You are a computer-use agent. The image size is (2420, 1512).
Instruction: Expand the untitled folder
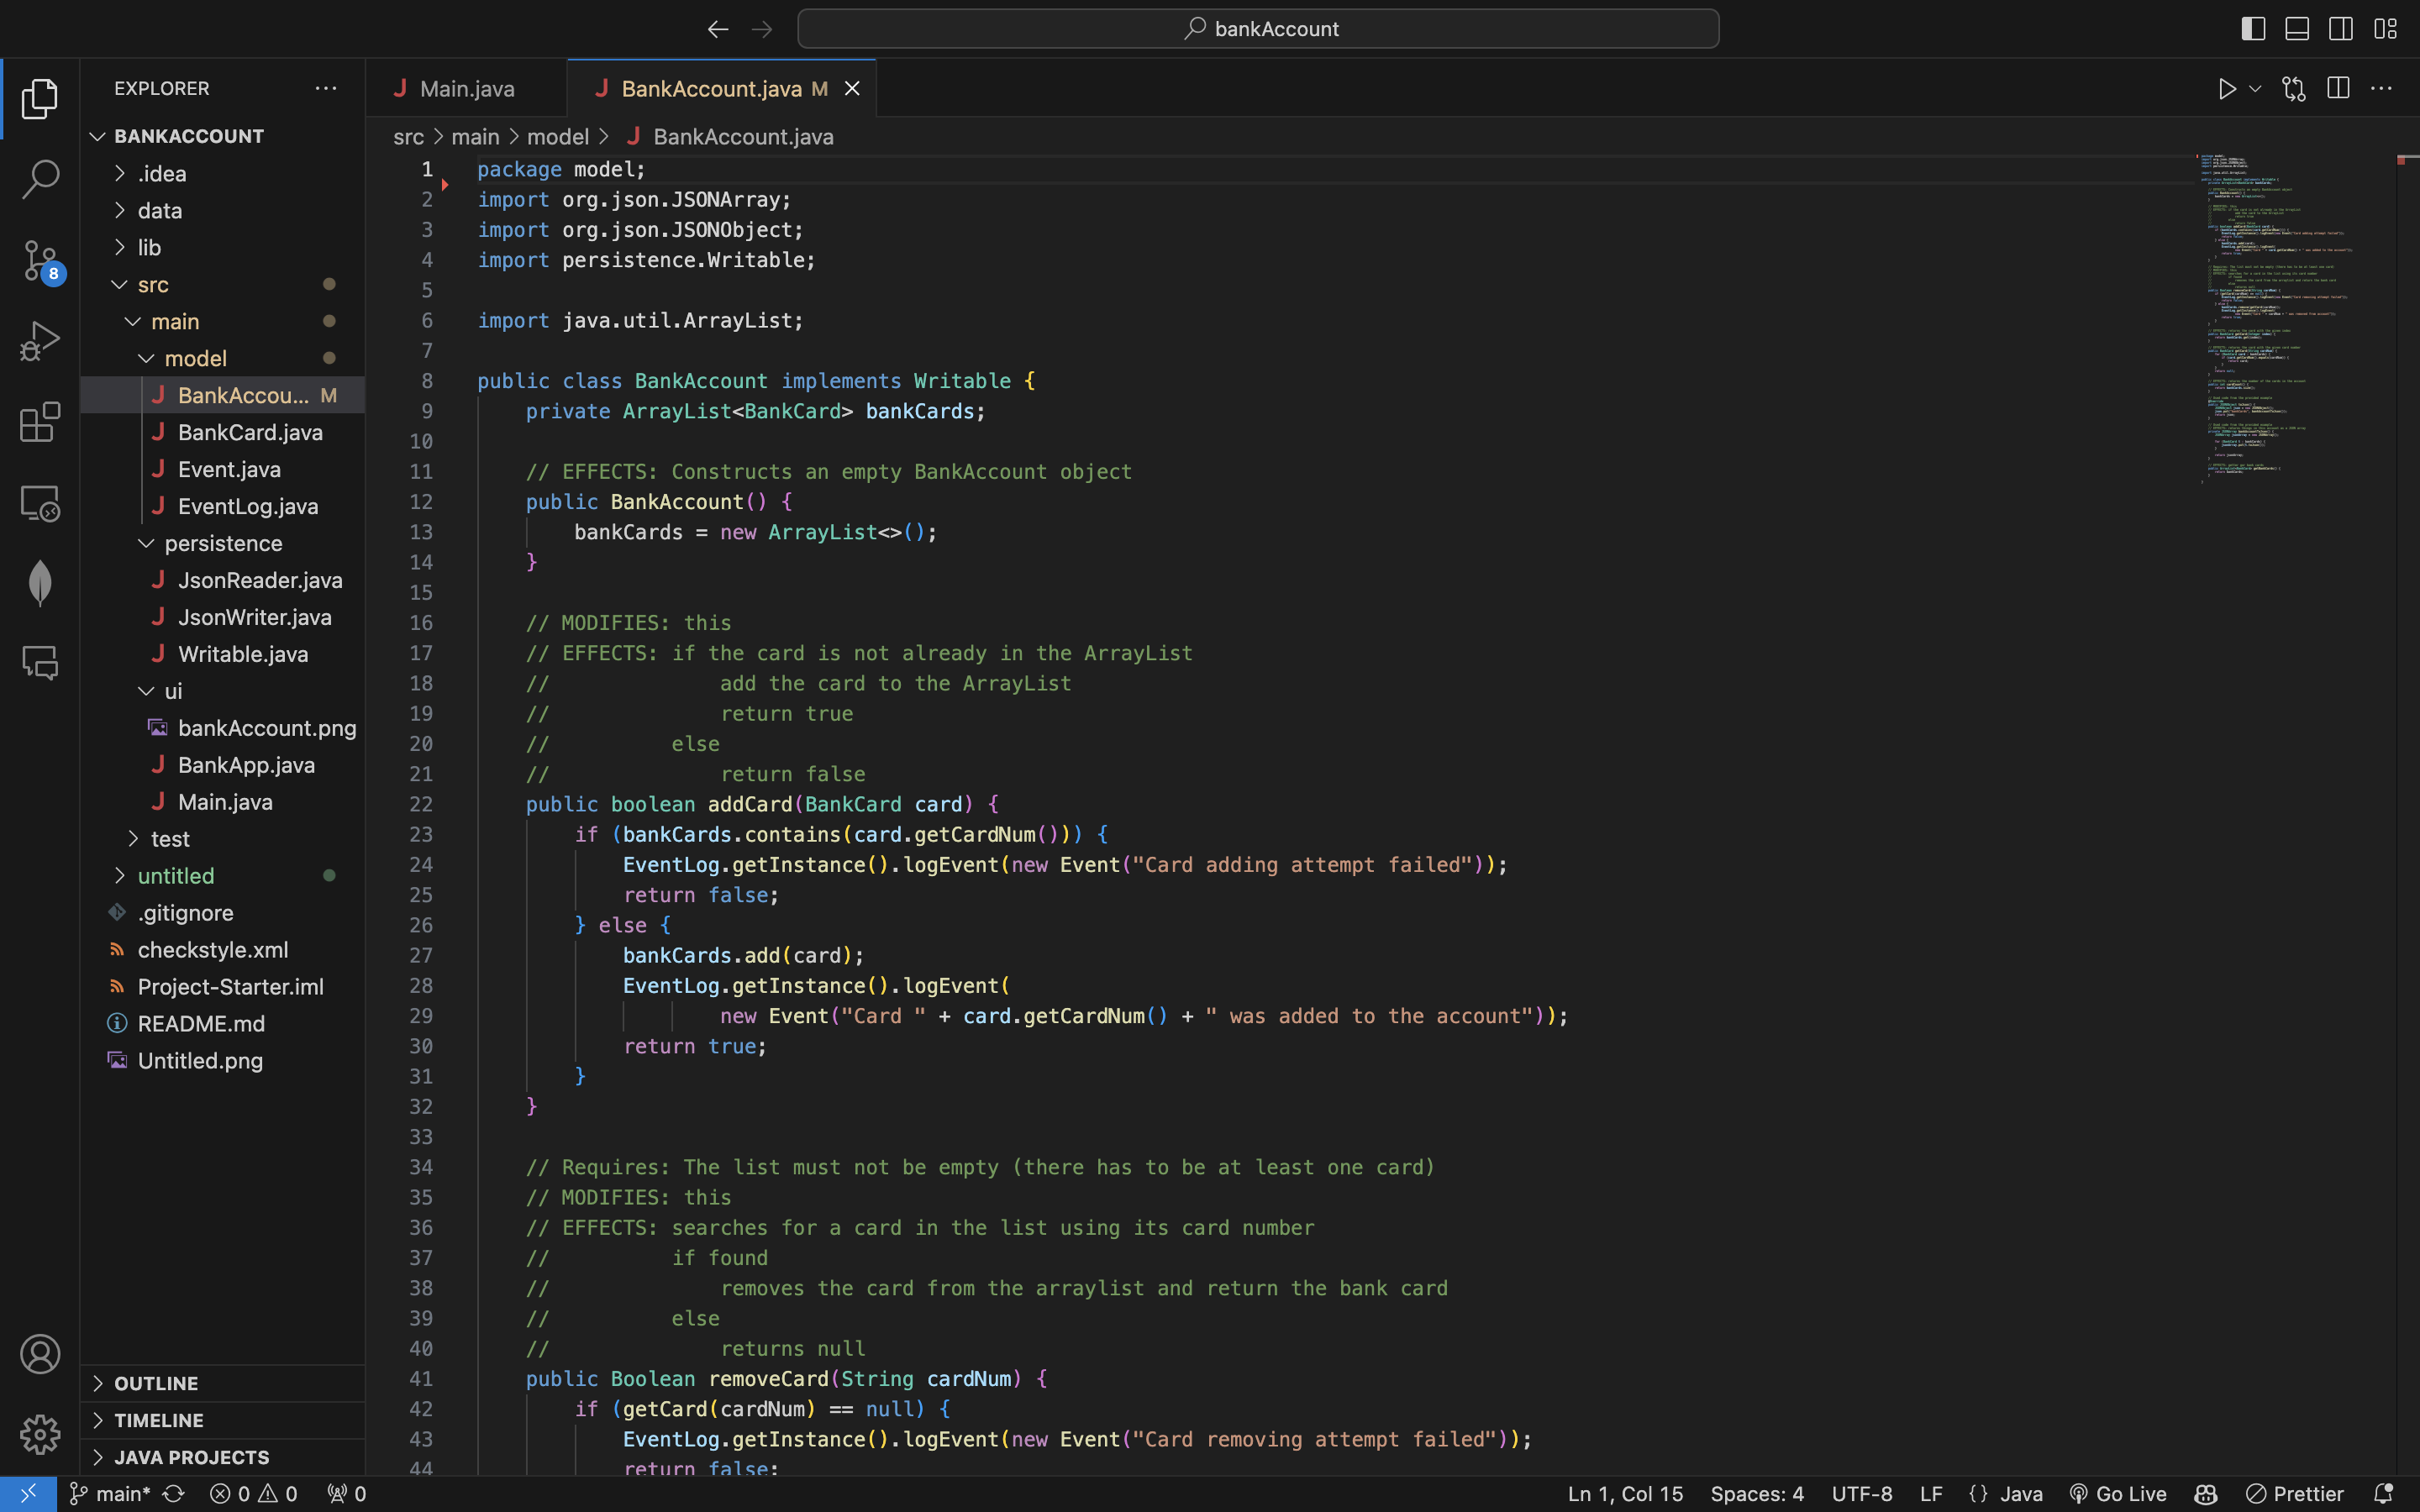coord(222,876)
